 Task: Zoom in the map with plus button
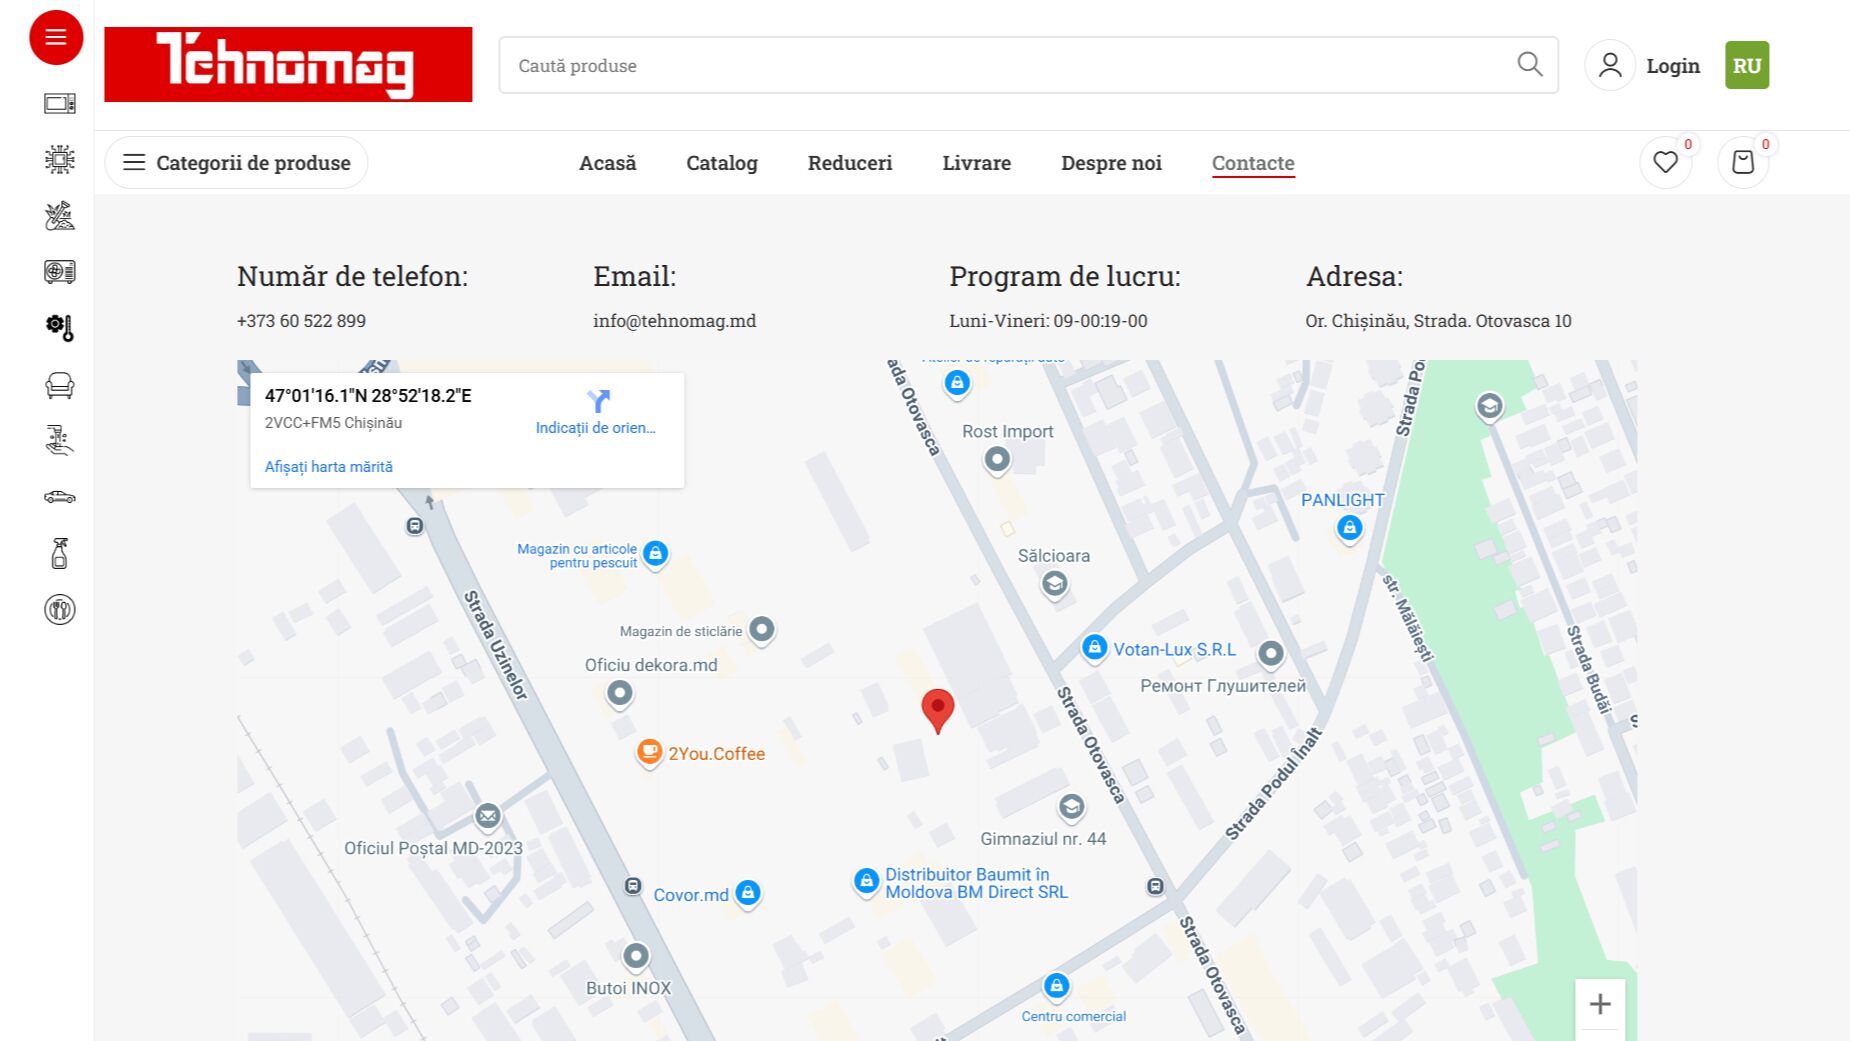pyautogui.click(x=1600, y=1004)
